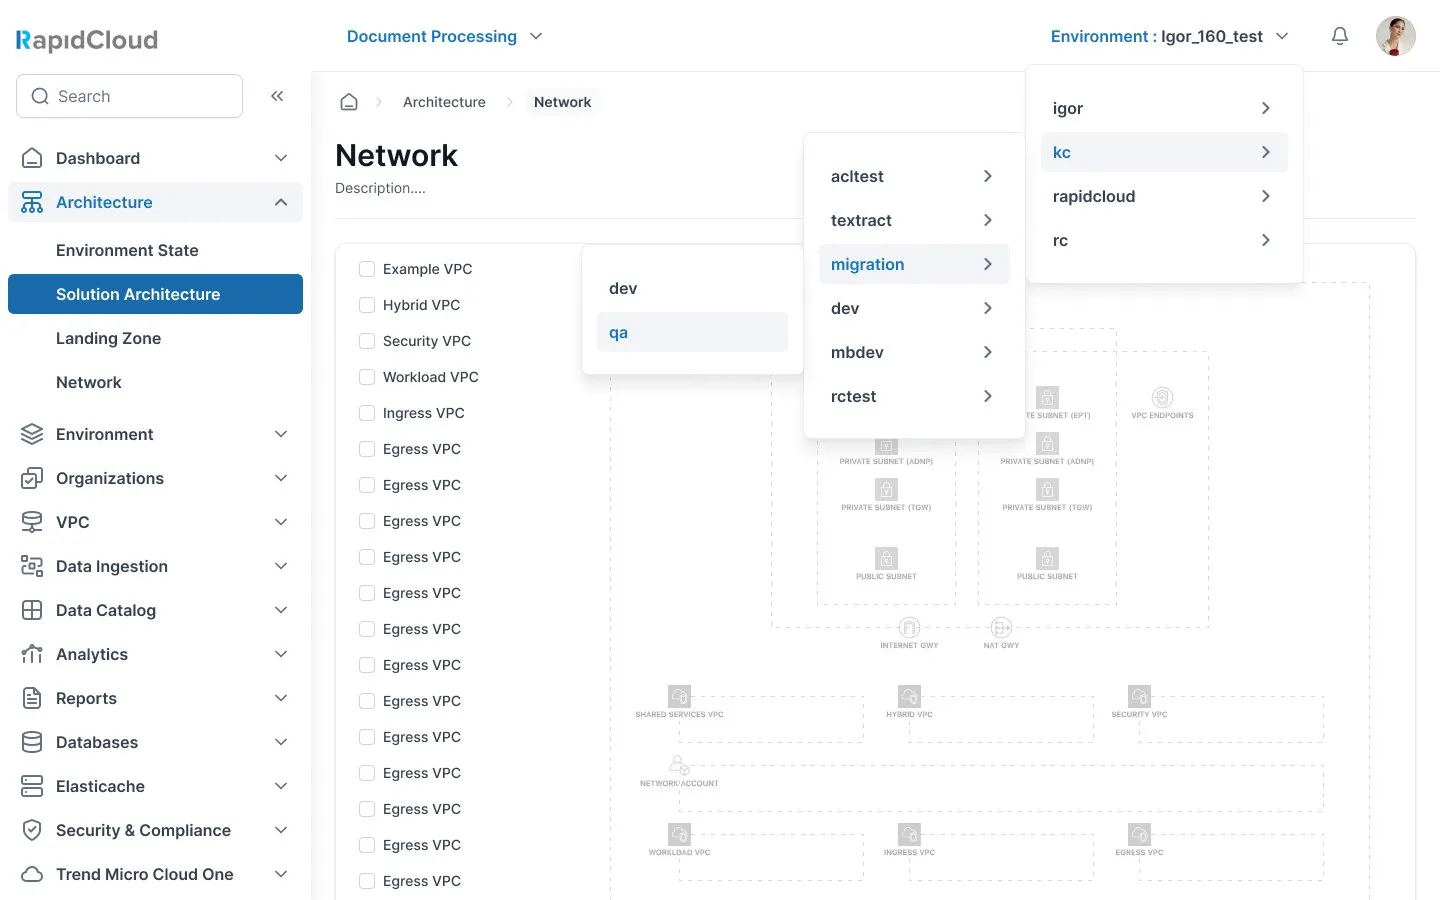This screenshot has width=1440, height=900.
Task: Go to home via breadcrumb house icon
Action: 349,102
